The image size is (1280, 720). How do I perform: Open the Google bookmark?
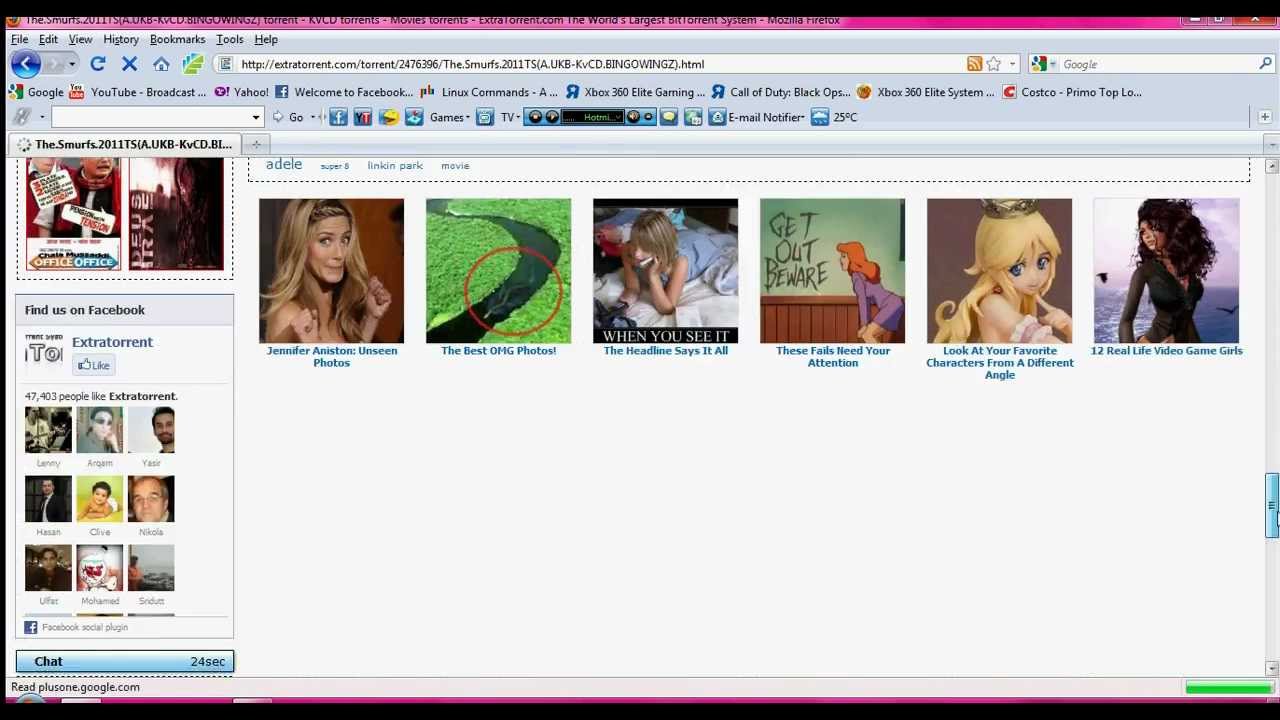[37, 92]
